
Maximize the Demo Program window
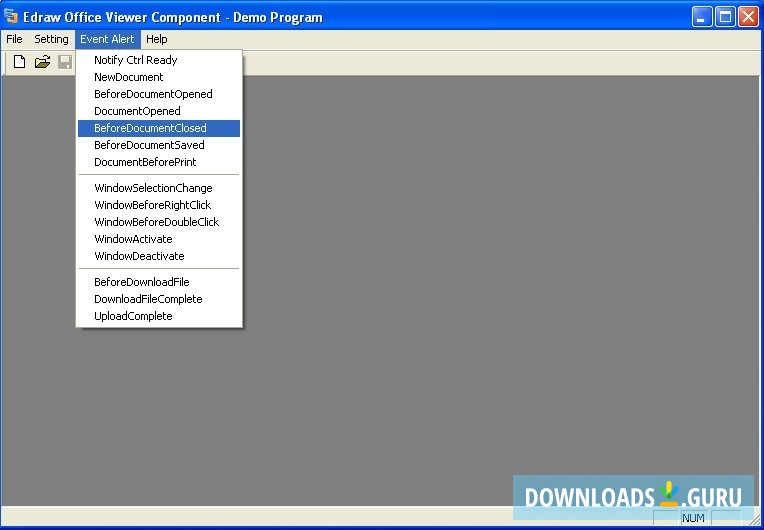tap(725, 17)
